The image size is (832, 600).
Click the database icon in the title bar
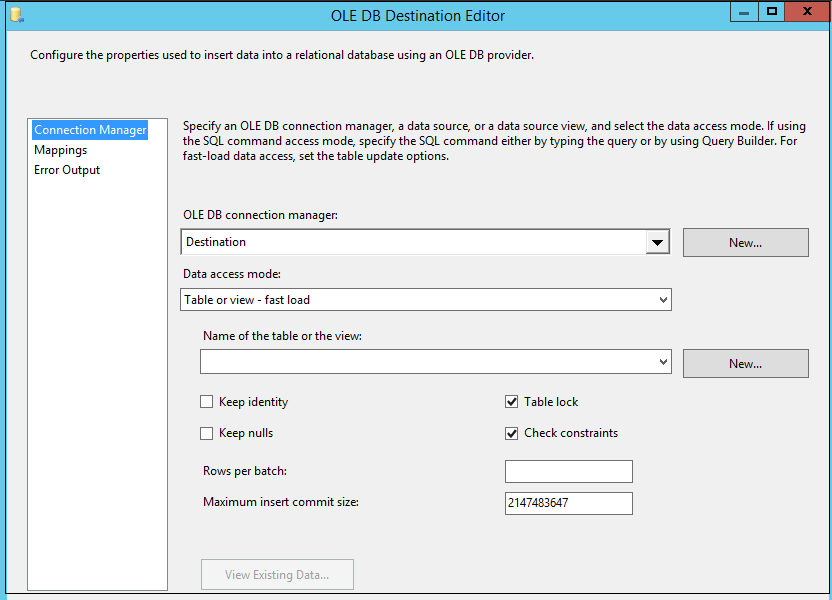[x=15, y=15]
